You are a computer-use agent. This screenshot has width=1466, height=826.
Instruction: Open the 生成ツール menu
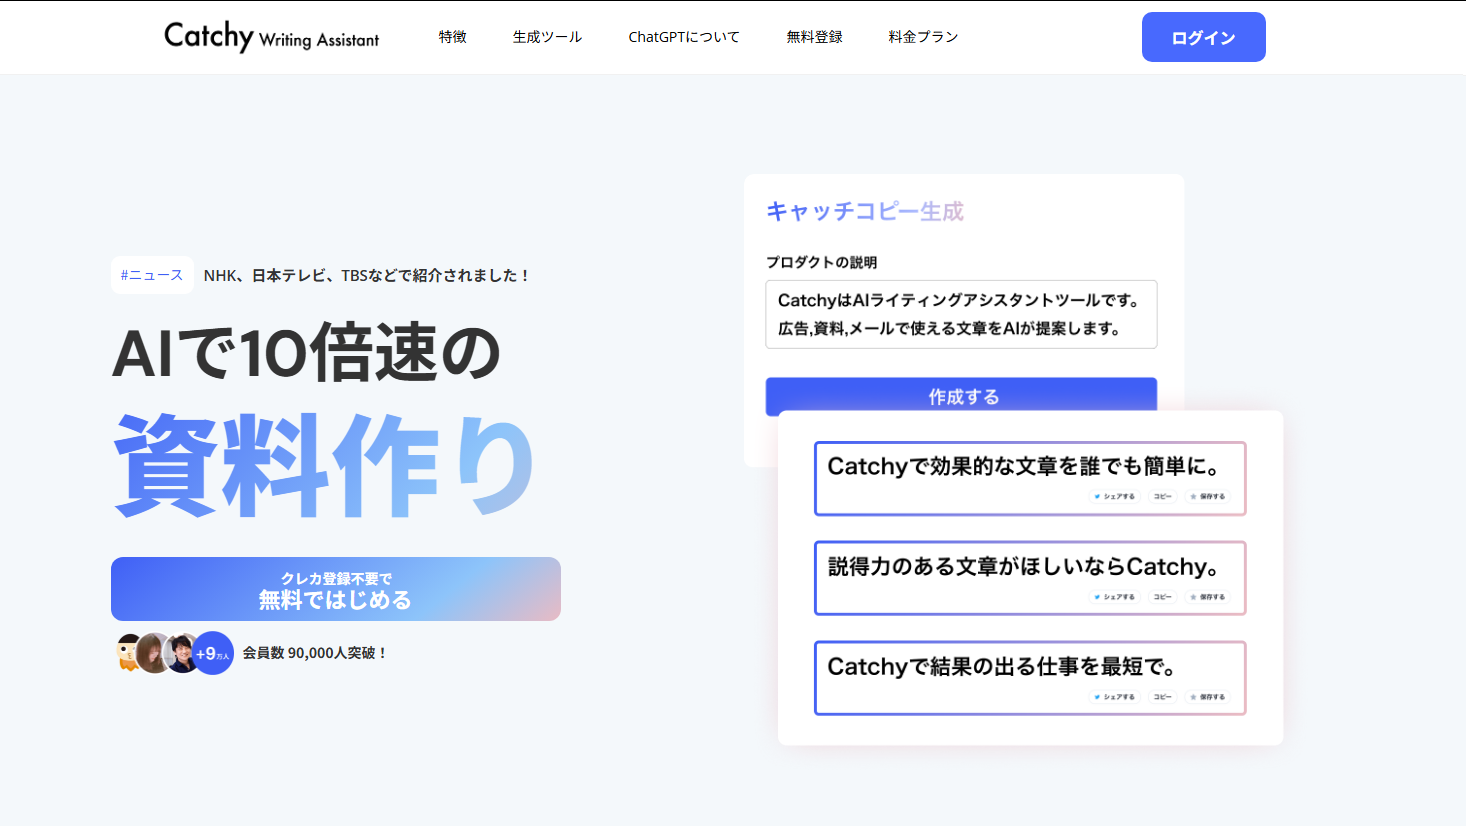[546, 36]
